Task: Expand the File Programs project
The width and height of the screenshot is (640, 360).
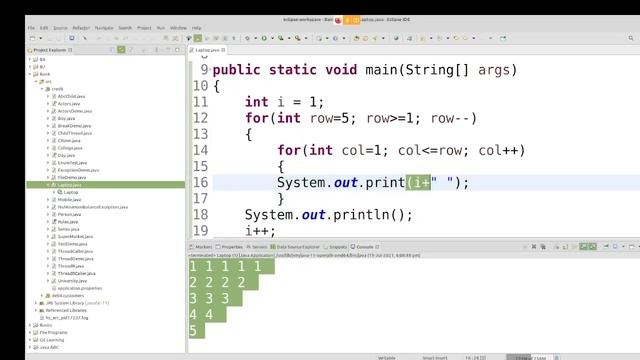Action: [x=30, y=332]
